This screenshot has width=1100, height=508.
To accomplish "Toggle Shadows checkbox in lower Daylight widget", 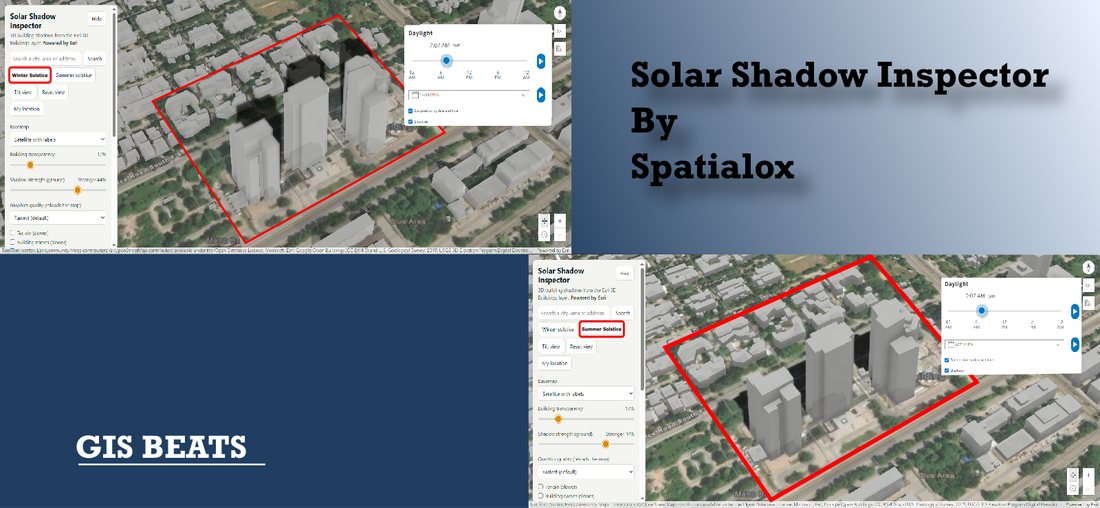I will click(946, 370).
